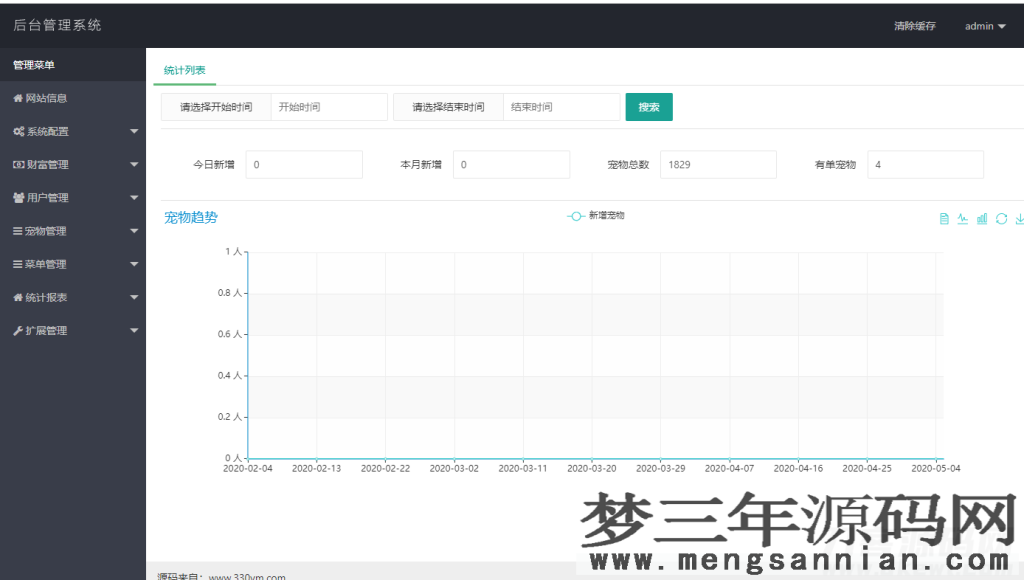Expand the 统计报表 sidebar section
The width and height of the screenshot is (1024, 580).
point(60,297)
